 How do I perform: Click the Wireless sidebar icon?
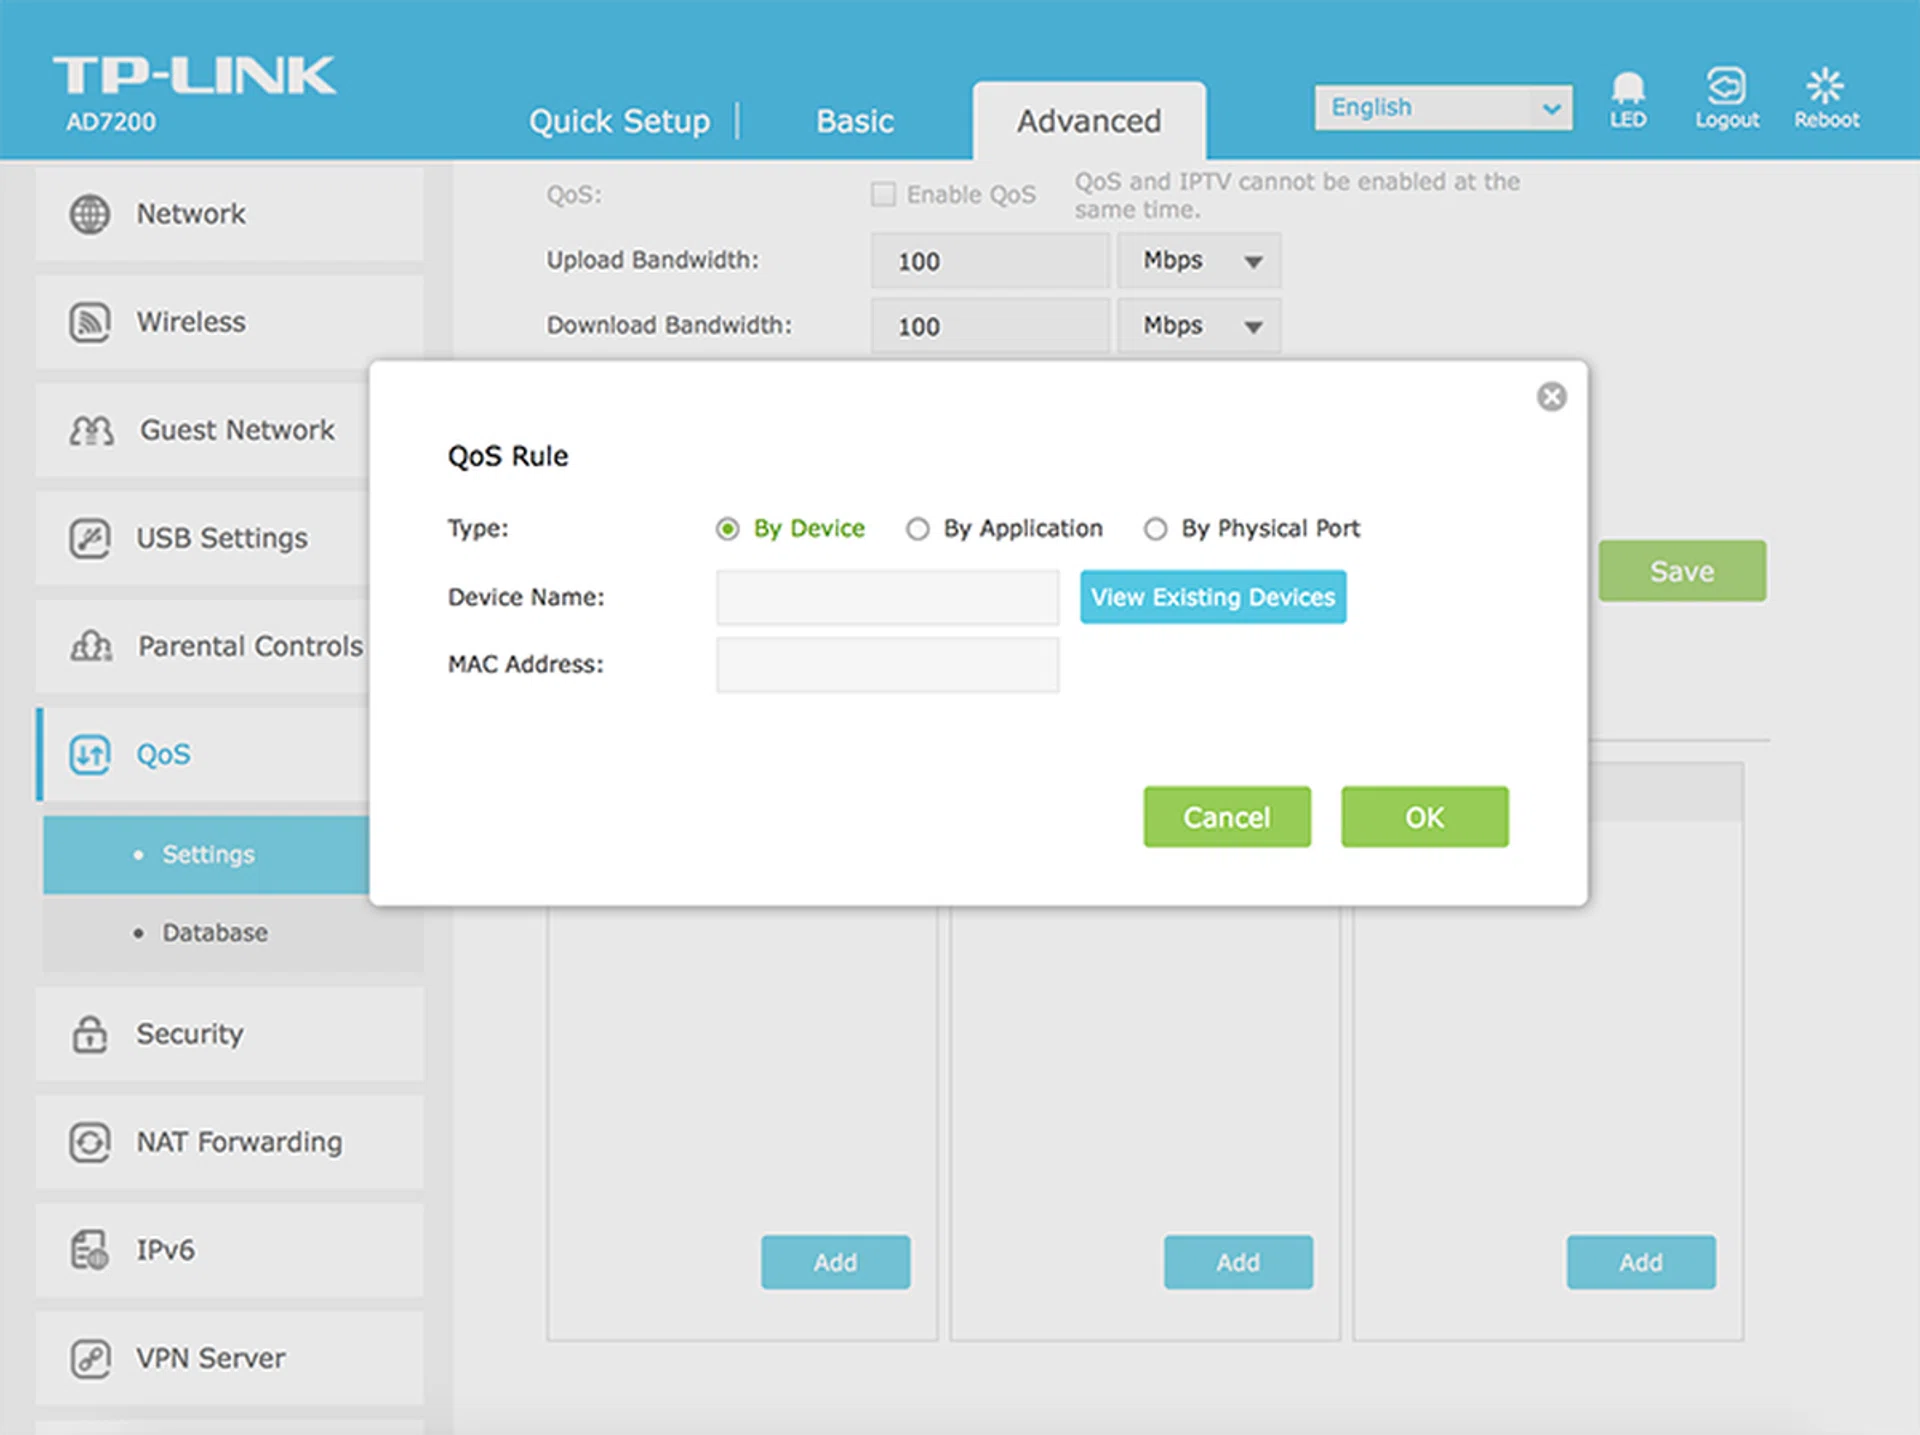[x=90, y=322]
